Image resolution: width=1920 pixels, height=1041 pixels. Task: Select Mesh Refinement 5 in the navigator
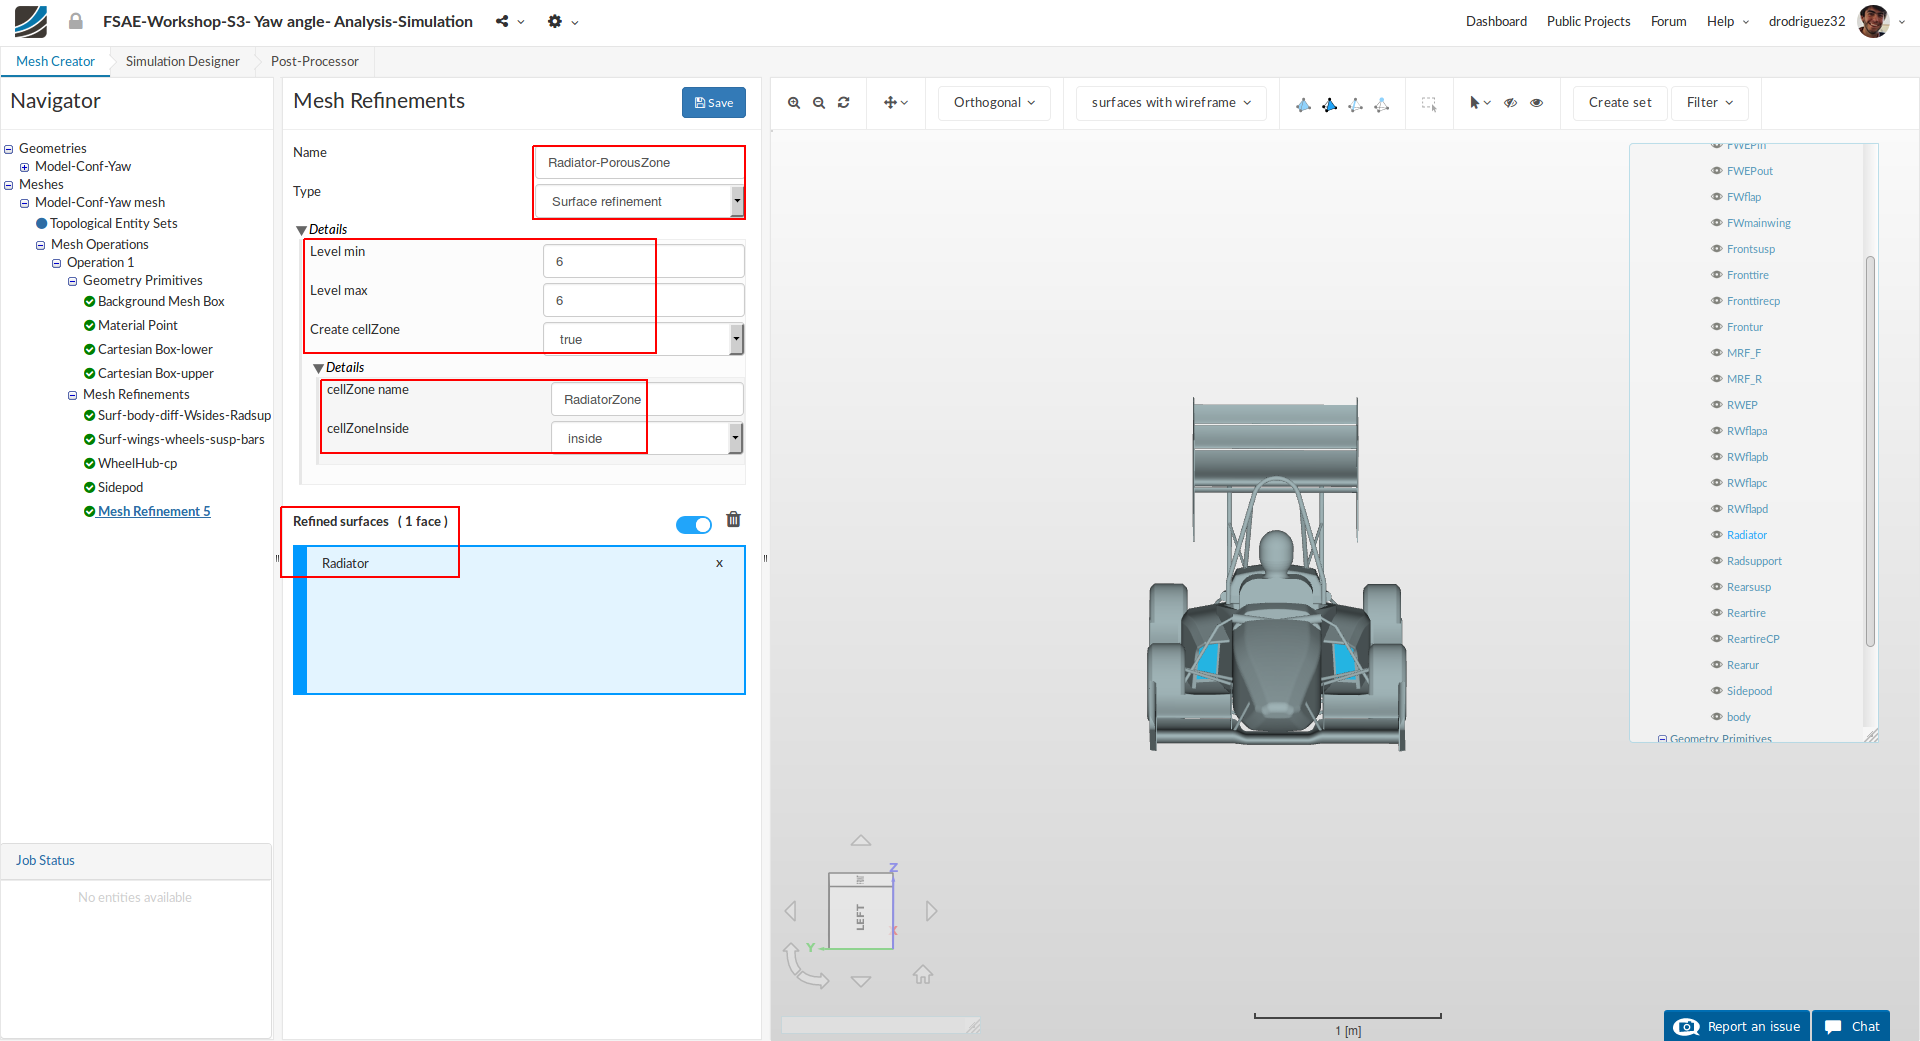click(x=154, y=512)
